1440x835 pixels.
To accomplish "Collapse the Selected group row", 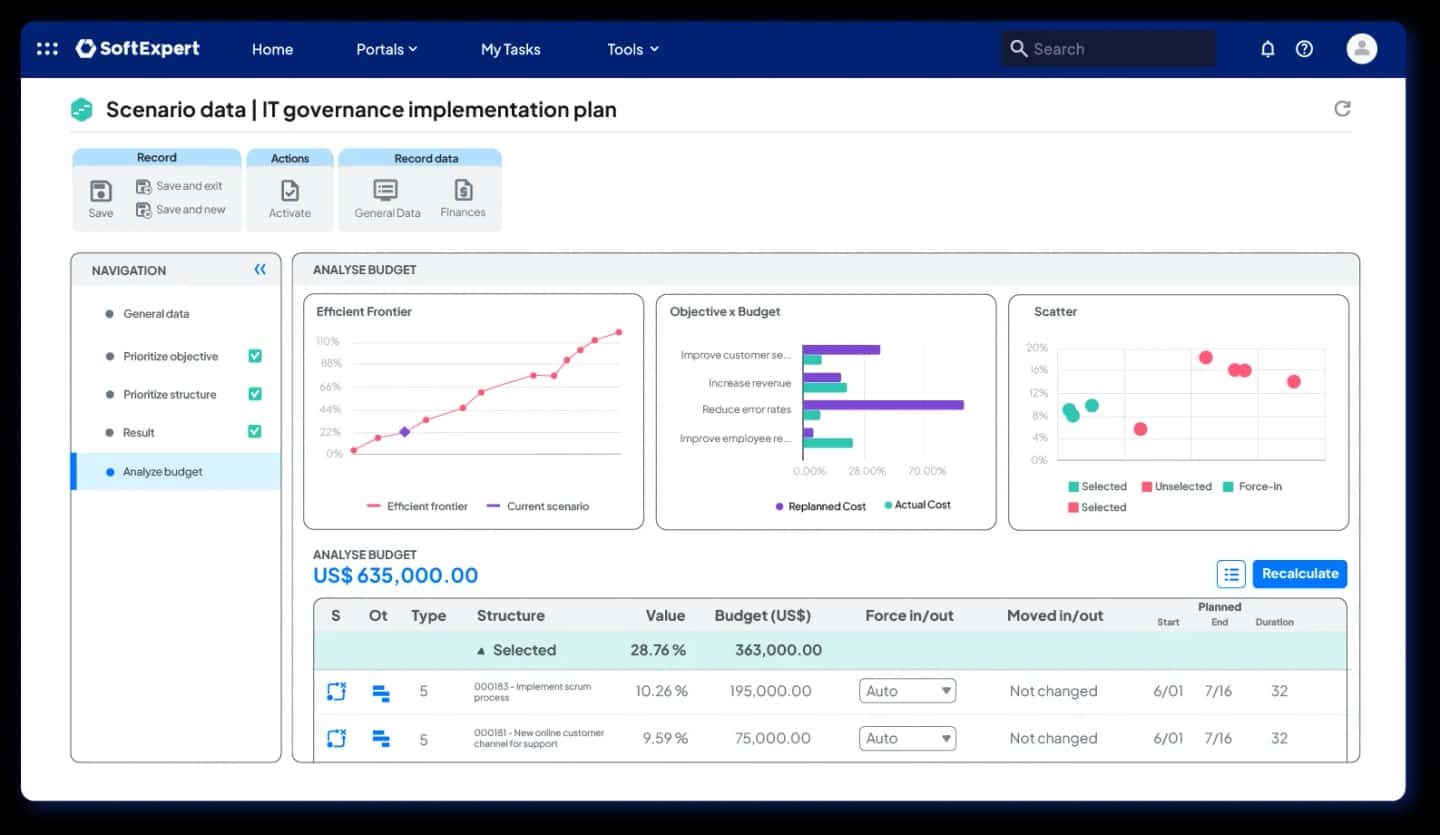I will point(481,650).
